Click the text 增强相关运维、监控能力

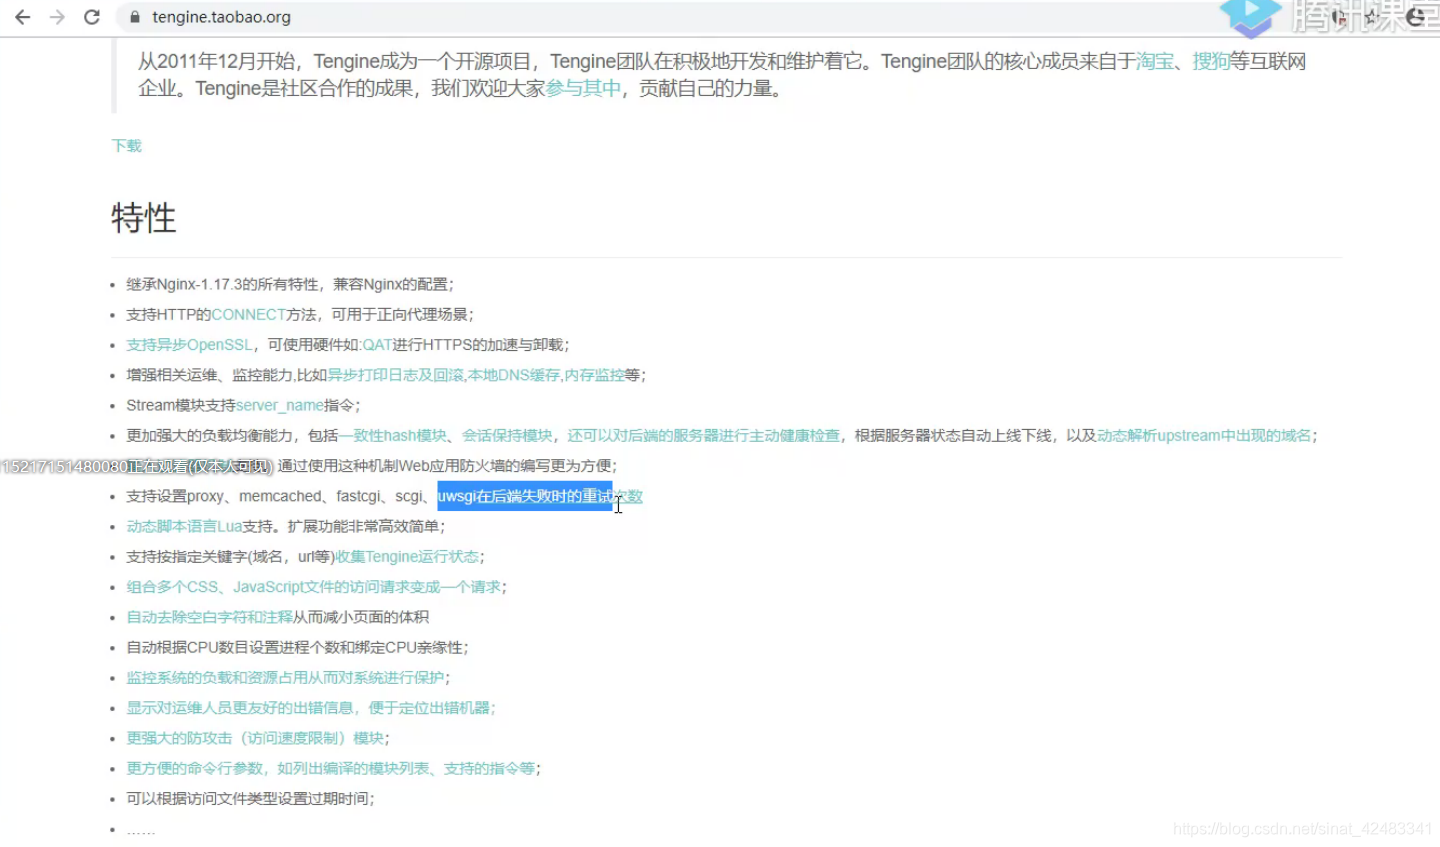[209, 375]
